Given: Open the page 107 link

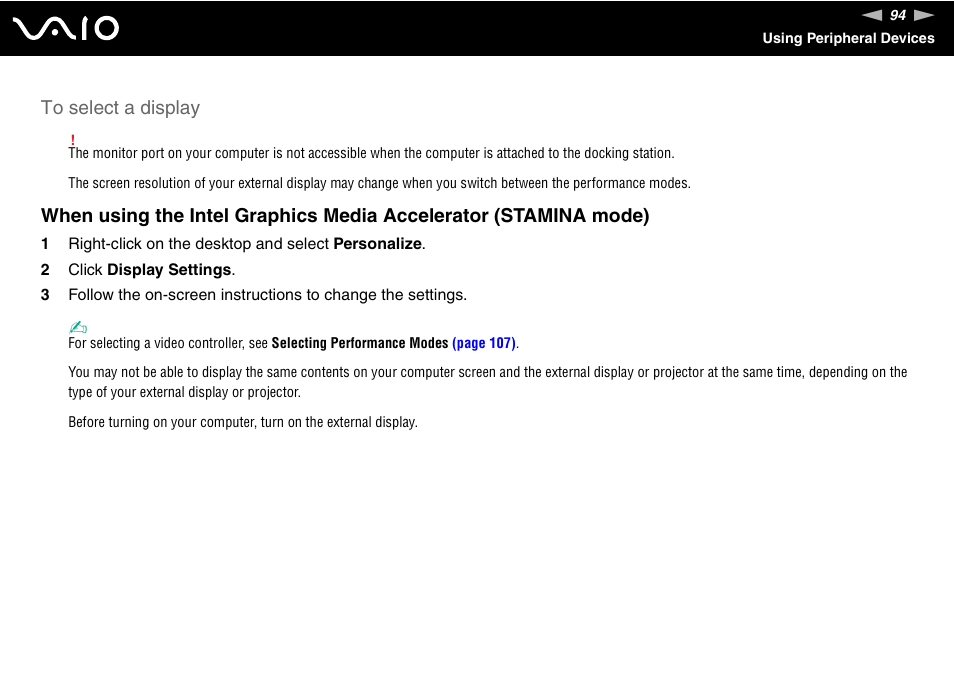Looking at the screenshot, I should point(484,343).
